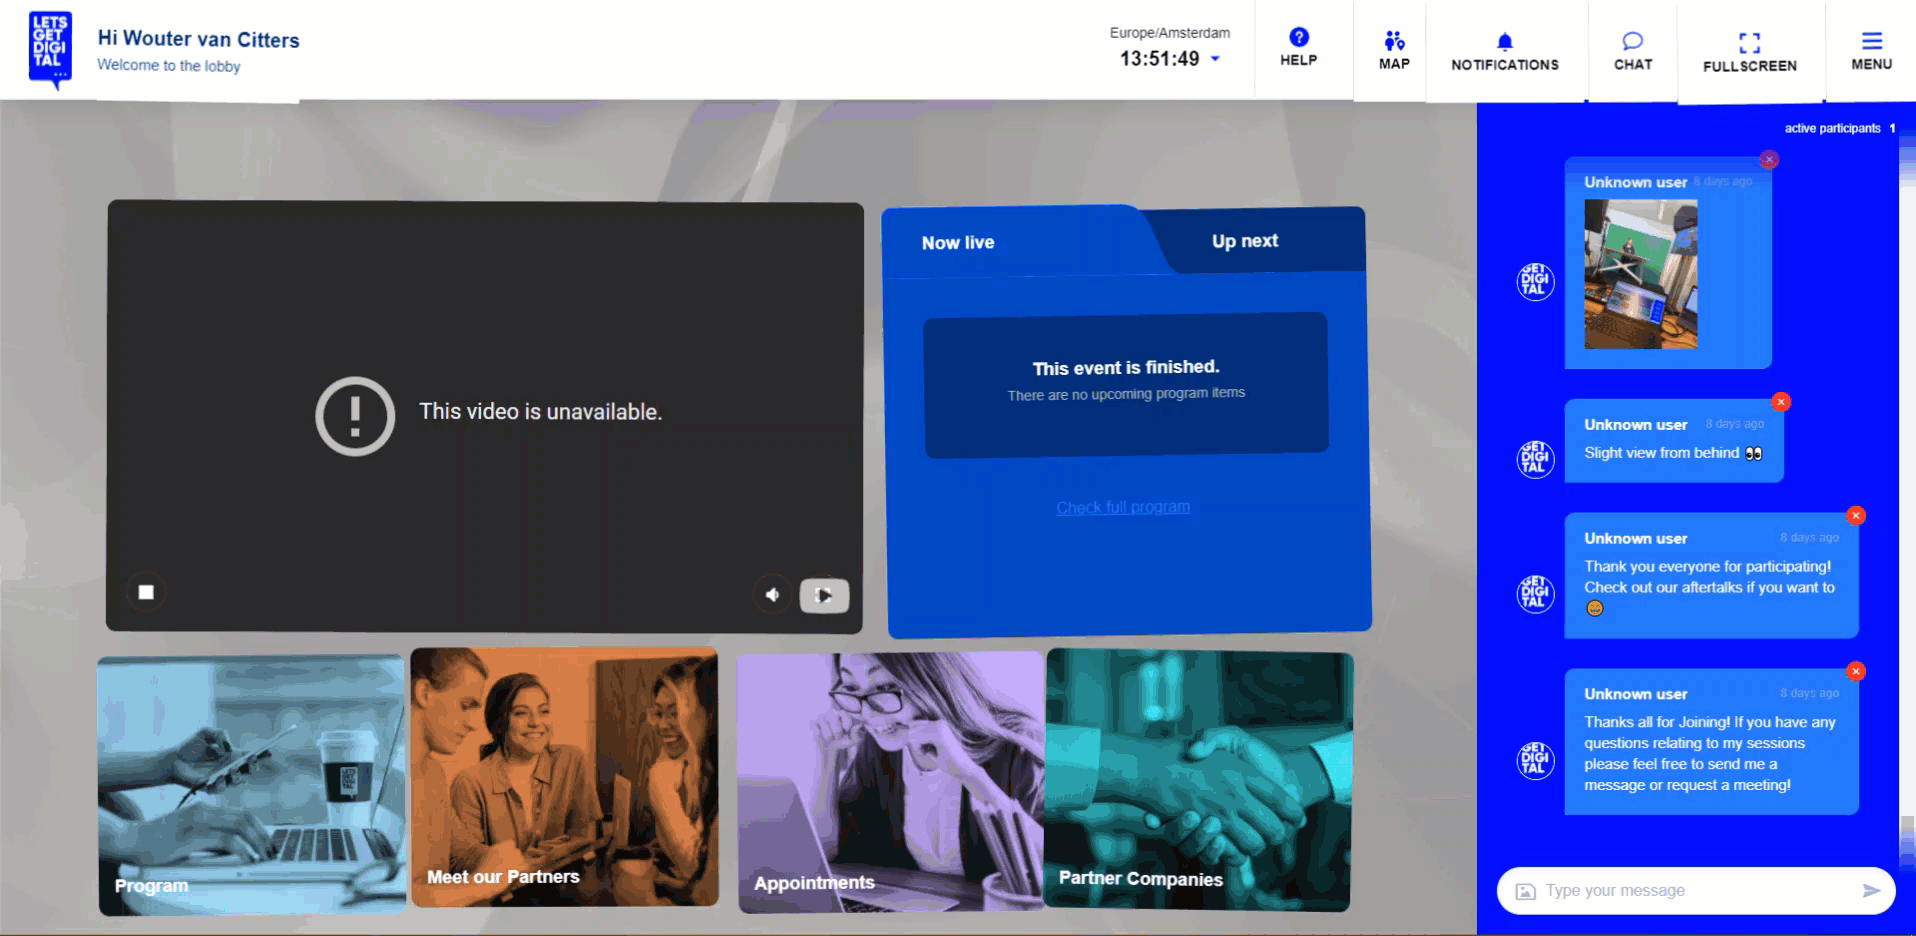1916x936 pixels.
Task: Switch to the Up next tab
Action: [x=1245, y=241]
